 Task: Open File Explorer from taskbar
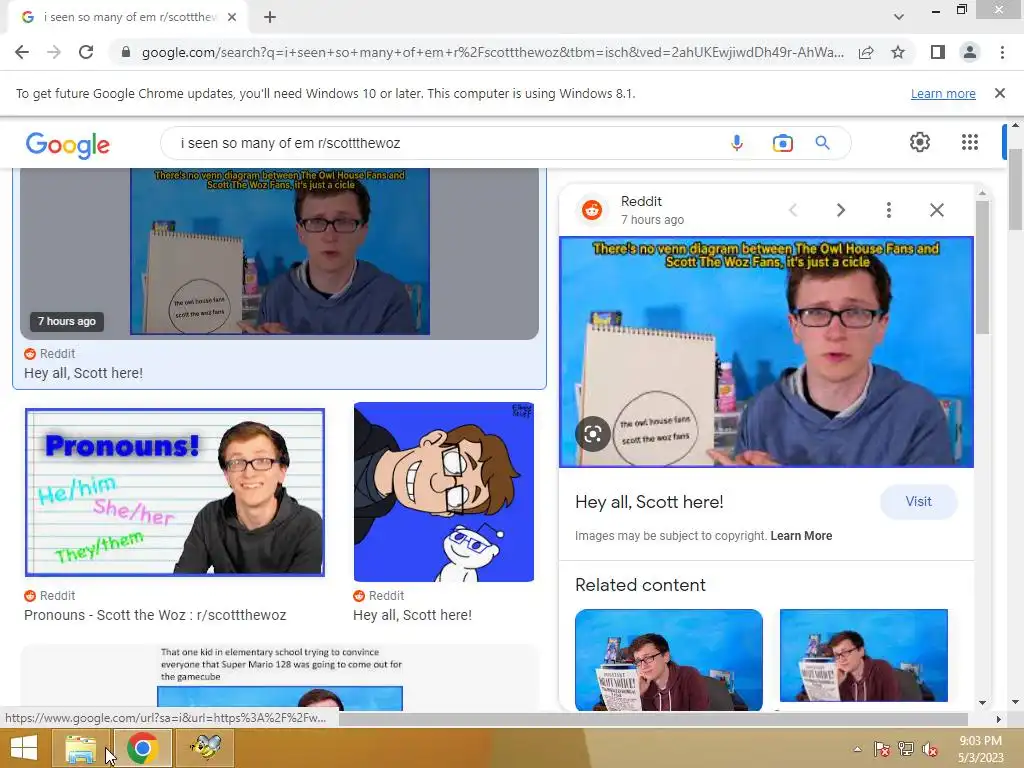(x=81, y=748)
